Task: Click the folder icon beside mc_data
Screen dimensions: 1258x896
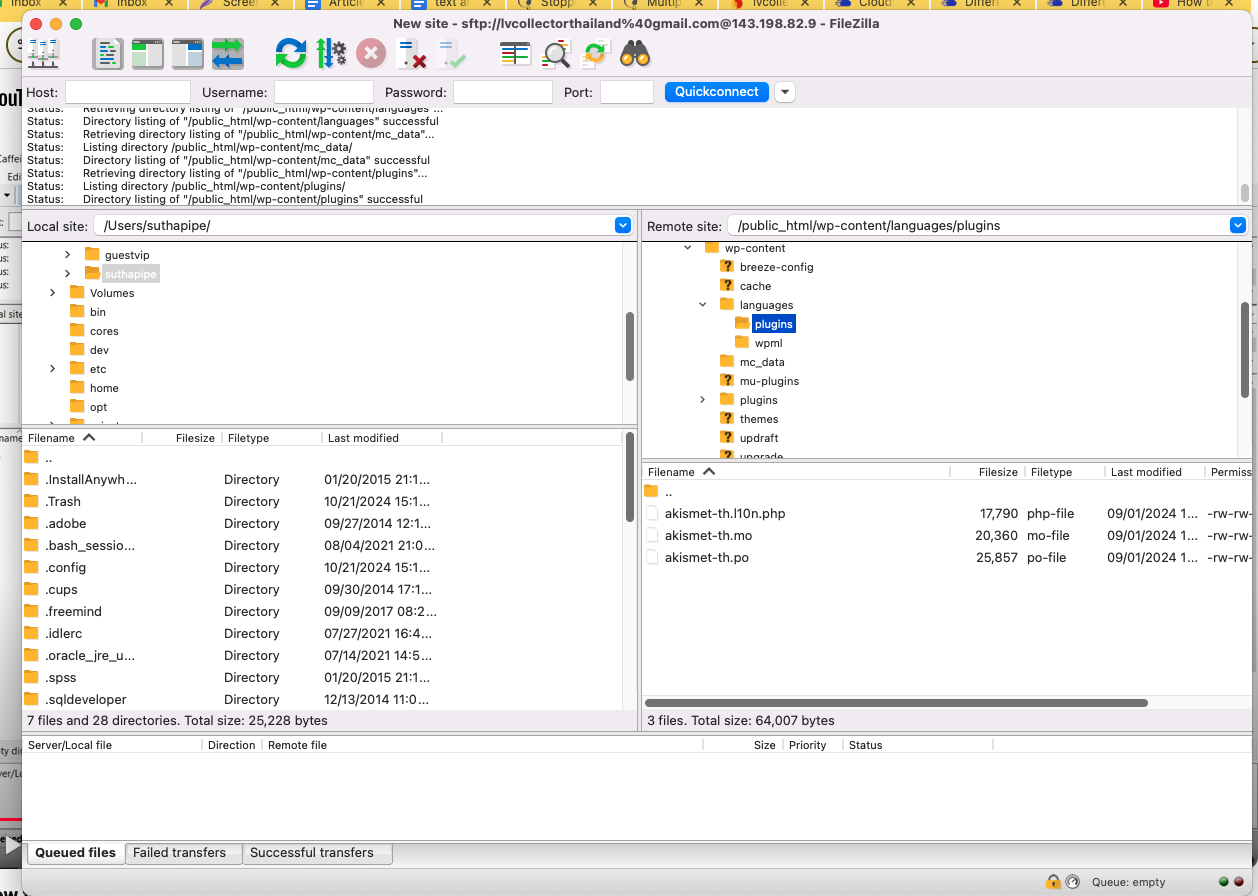Action: (727, 362)
